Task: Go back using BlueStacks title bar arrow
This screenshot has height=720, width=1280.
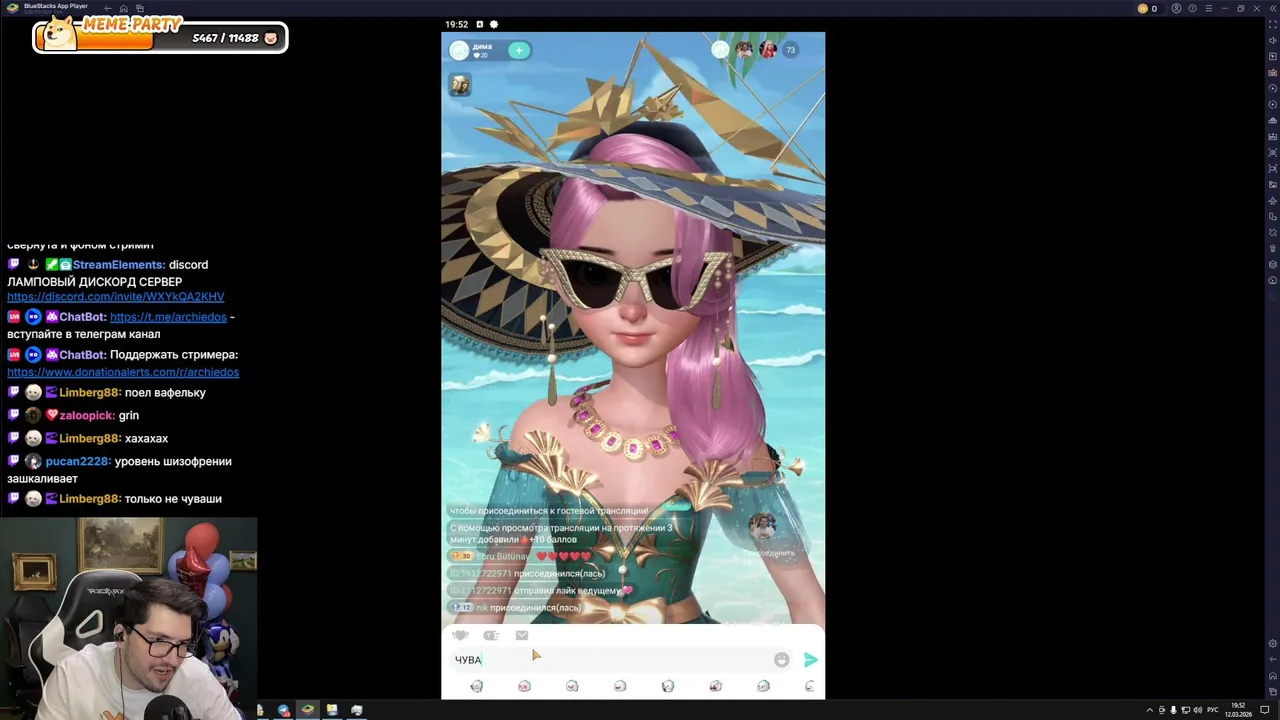Action: click(108, 9)
